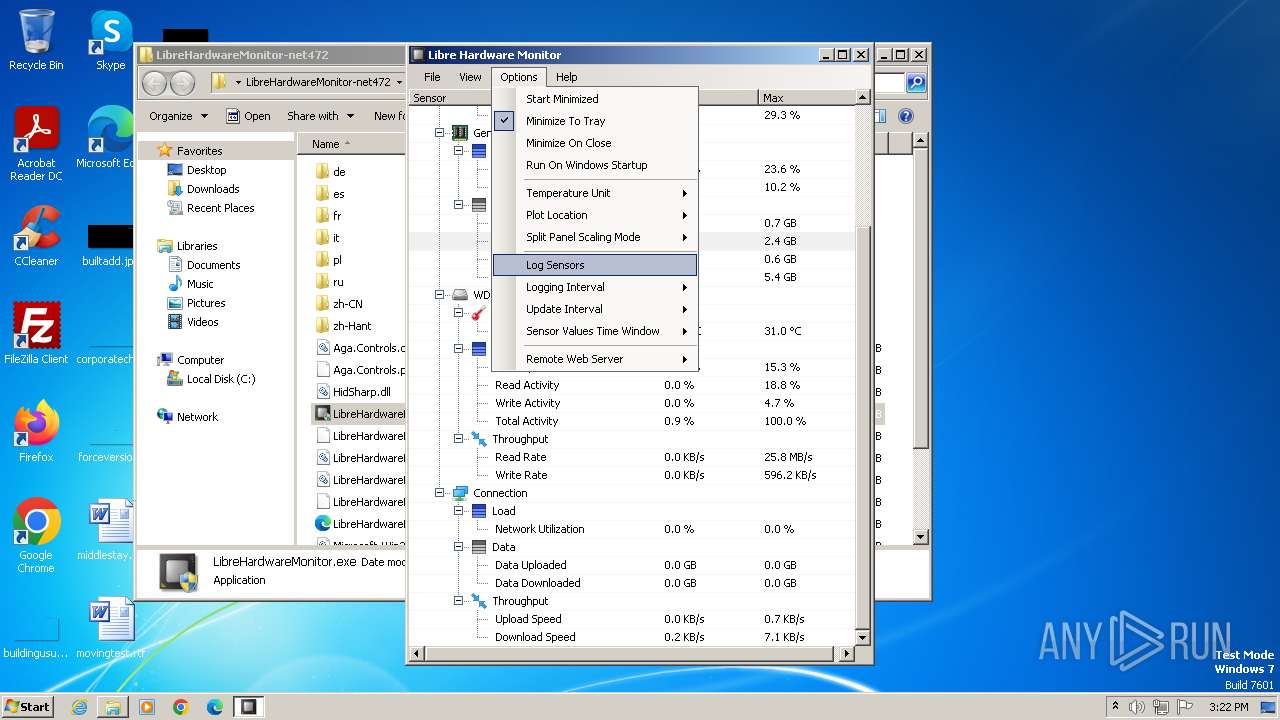The width and height of the screenshot is (1280, 720).
Task: Click the Max column header
Action: click(x=806, y=98)
